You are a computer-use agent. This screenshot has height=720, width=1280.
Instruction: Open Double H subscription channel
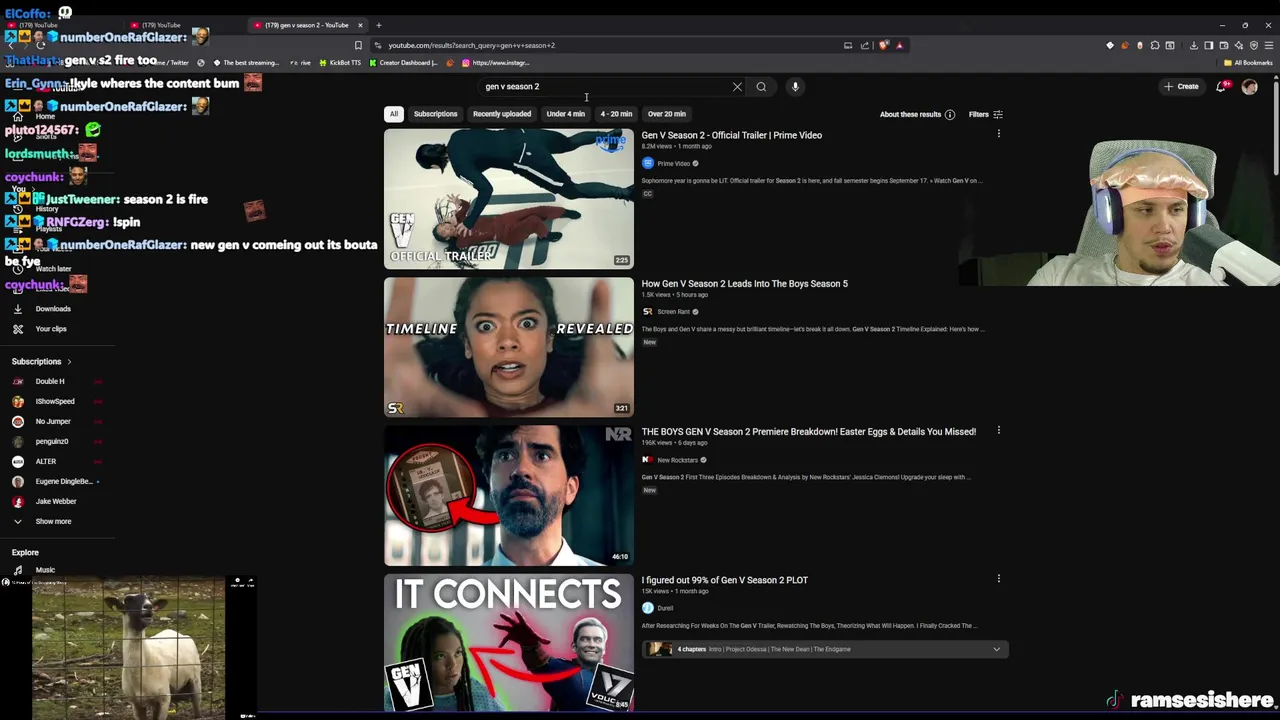(50, 381)
